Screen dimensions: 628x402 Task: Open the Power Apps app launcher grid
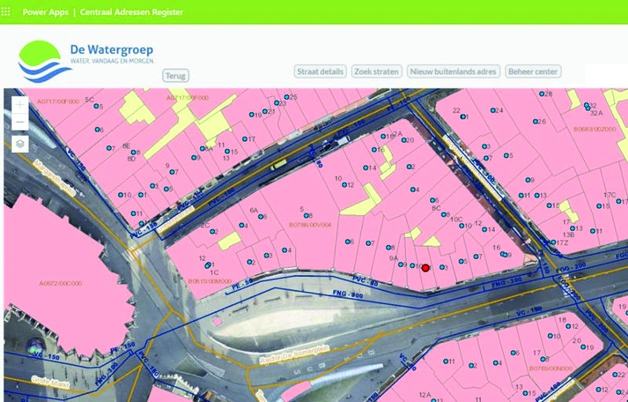(x=8, y=12)
